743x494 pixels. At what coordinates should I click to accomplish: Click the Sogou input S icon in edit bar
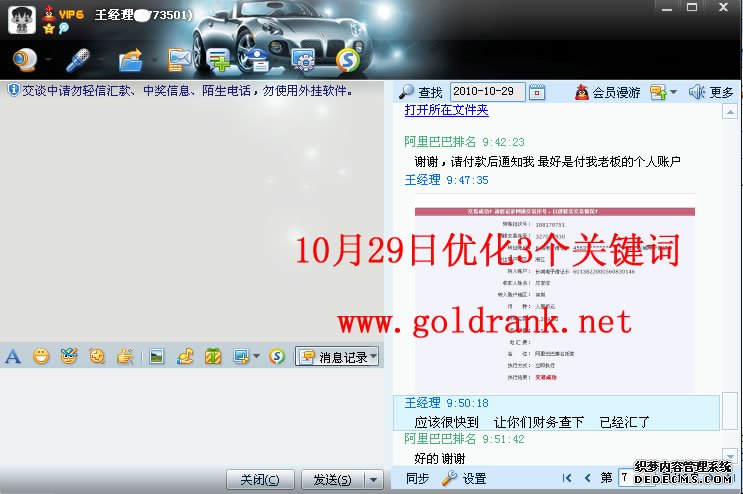point(277,356)
